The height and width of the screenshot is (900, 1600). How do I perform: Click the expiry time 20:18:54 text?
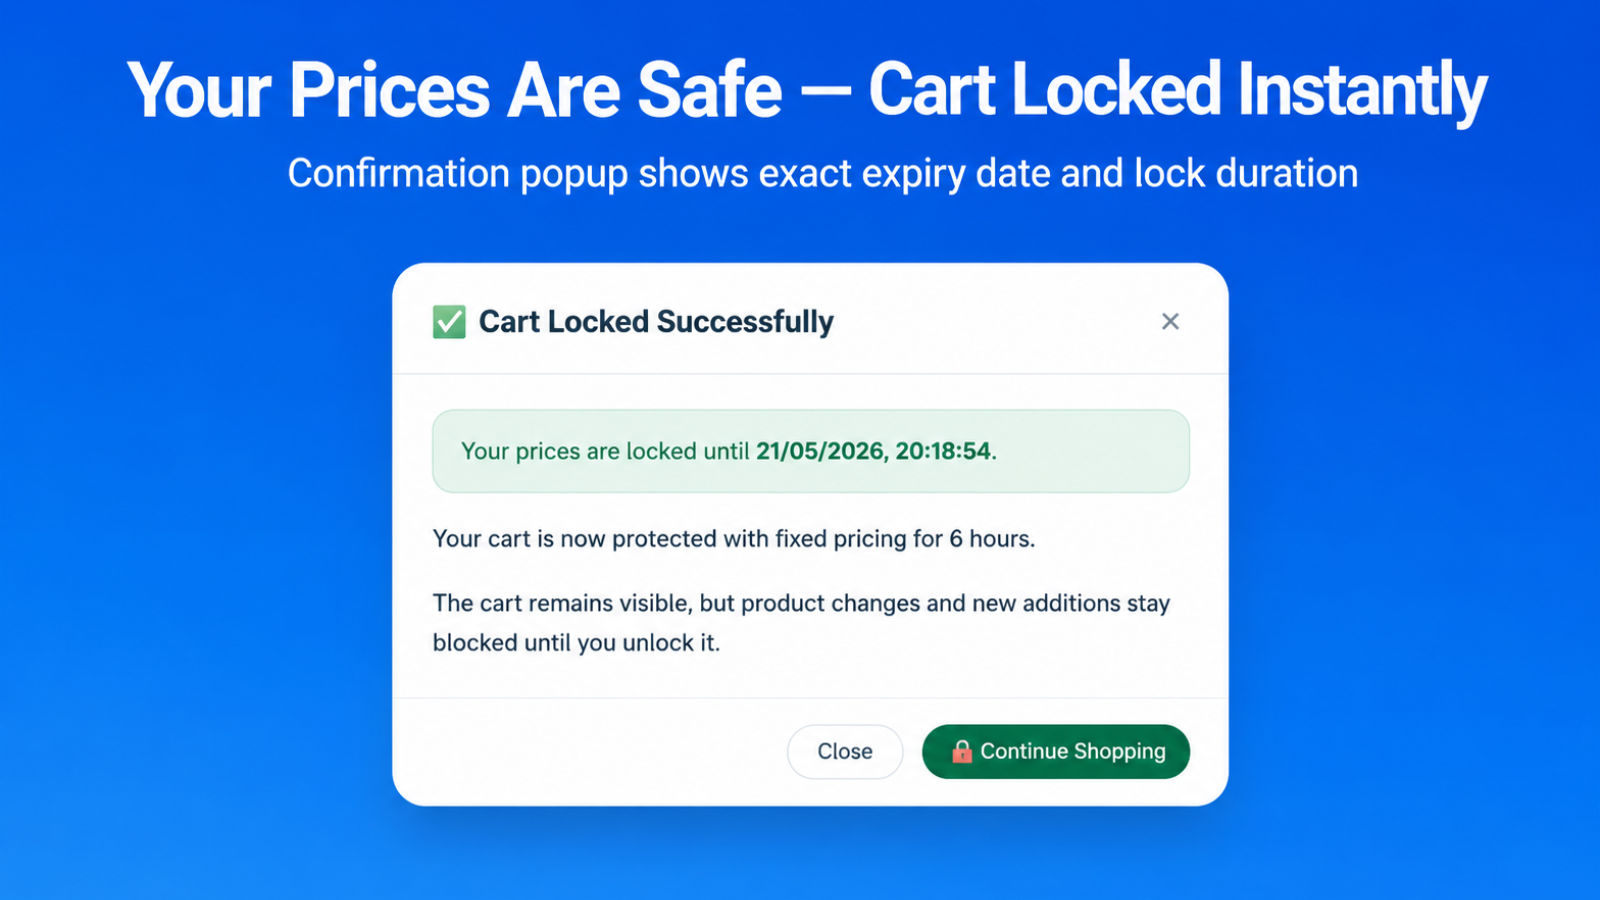[x=943, y=451]
